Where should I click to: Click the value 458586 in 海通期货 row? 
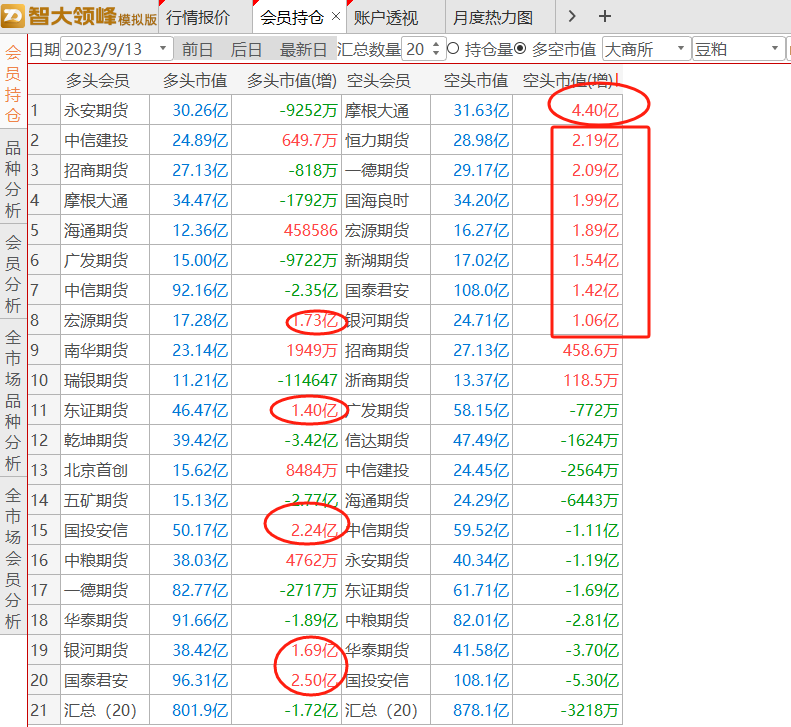click(x=310, y=231)
